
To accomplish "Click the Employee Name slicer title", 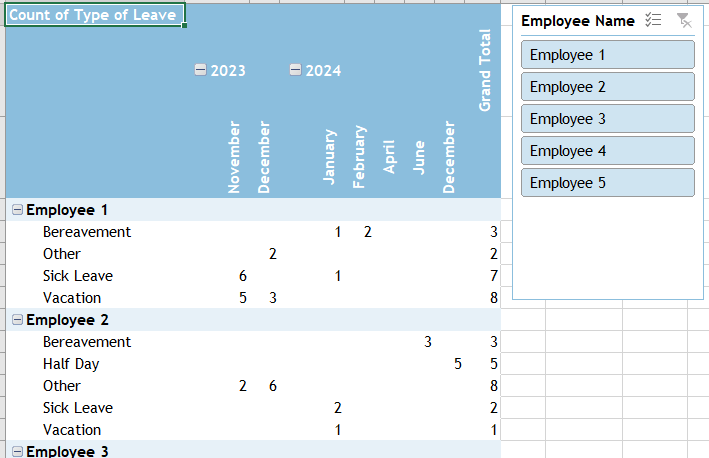I will (578, 21).
